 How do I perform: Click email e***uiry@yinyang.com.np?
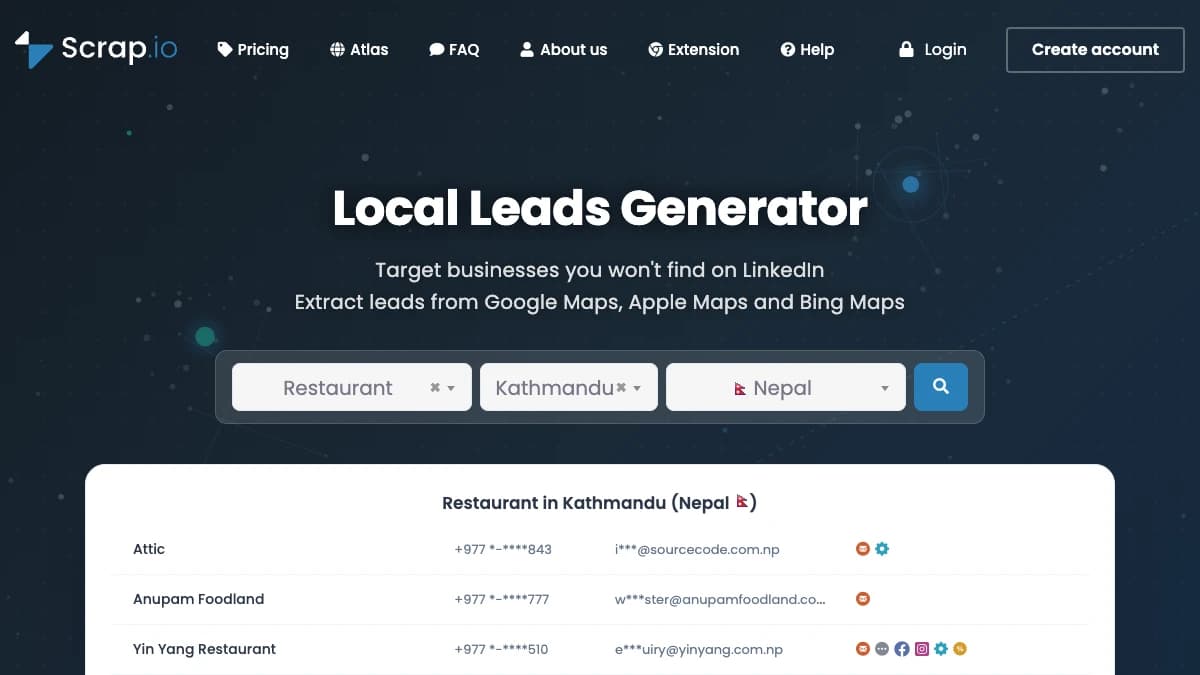[699, 649]
